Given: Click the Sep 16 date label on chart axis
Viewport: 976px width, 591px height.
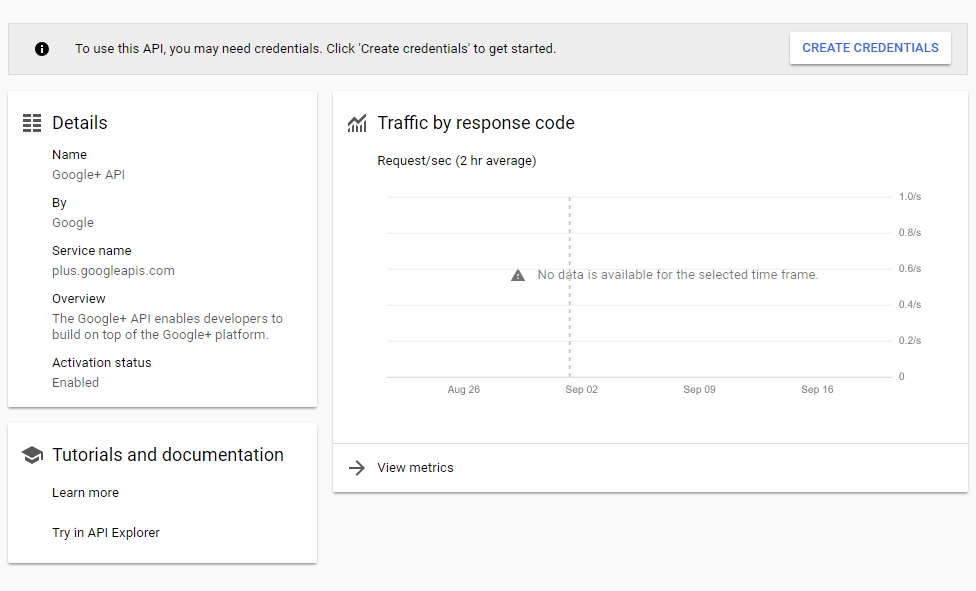Looking at the screenshot, I should pos(817,390).
